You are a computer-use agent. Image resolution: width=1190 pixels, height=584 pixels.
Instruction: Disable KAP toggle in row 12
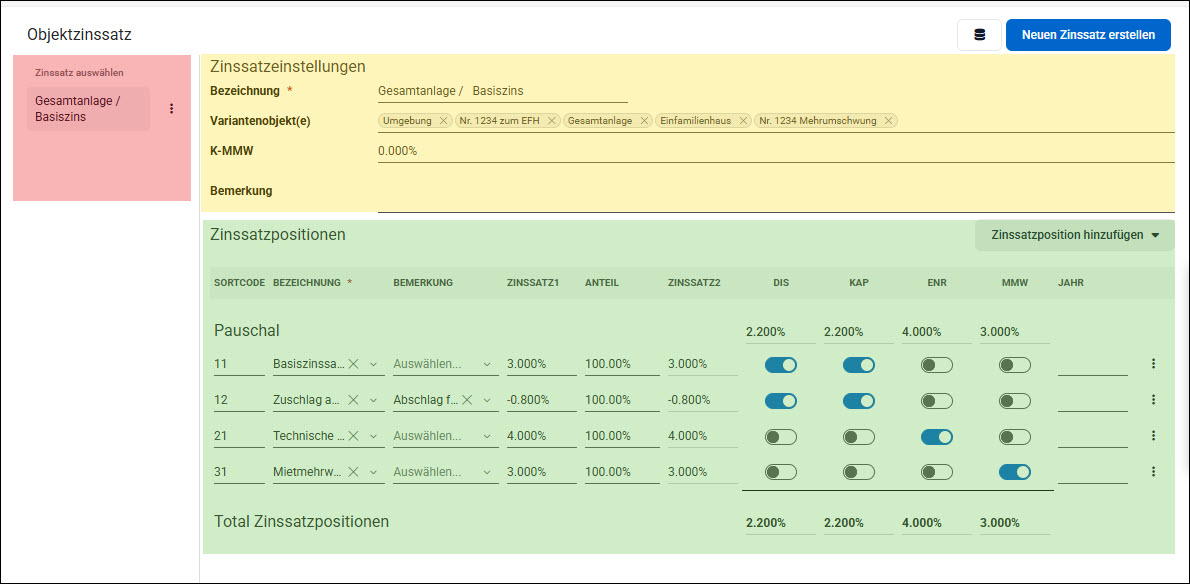pyautogui.click(x=859, y=400)
